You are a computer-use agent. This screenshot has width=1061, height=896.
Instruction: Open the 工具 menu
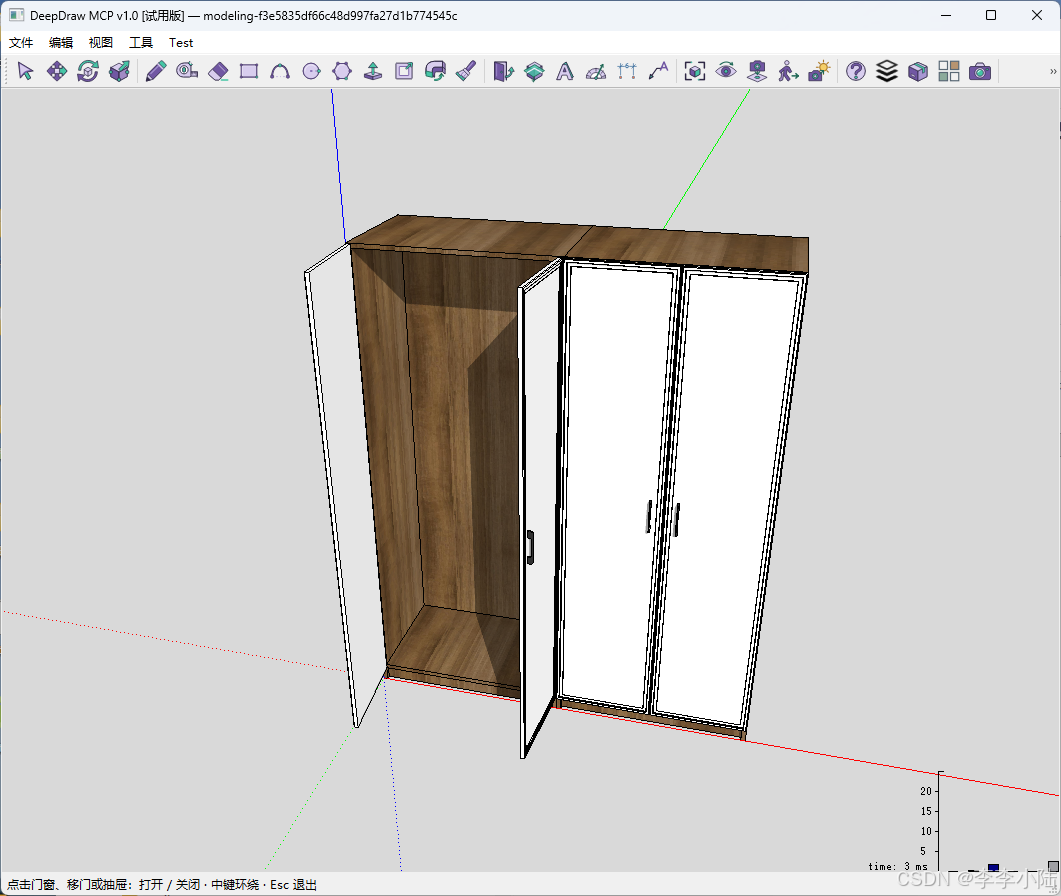(141, 43)
